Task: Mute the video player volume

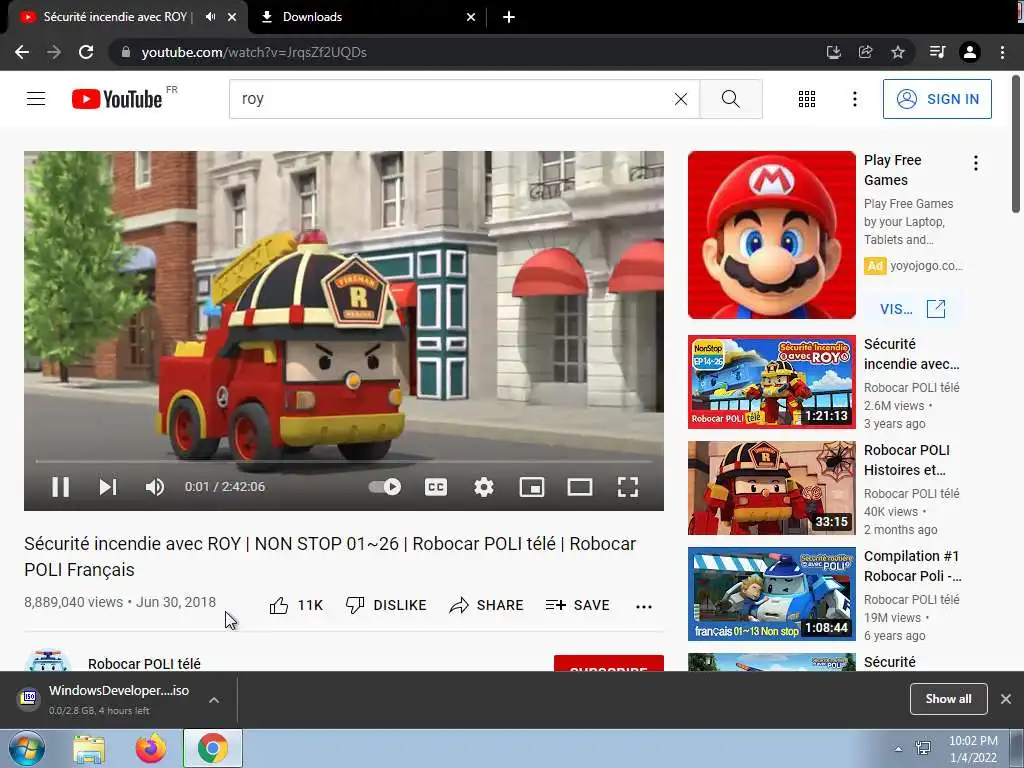Action: point(155,487)
